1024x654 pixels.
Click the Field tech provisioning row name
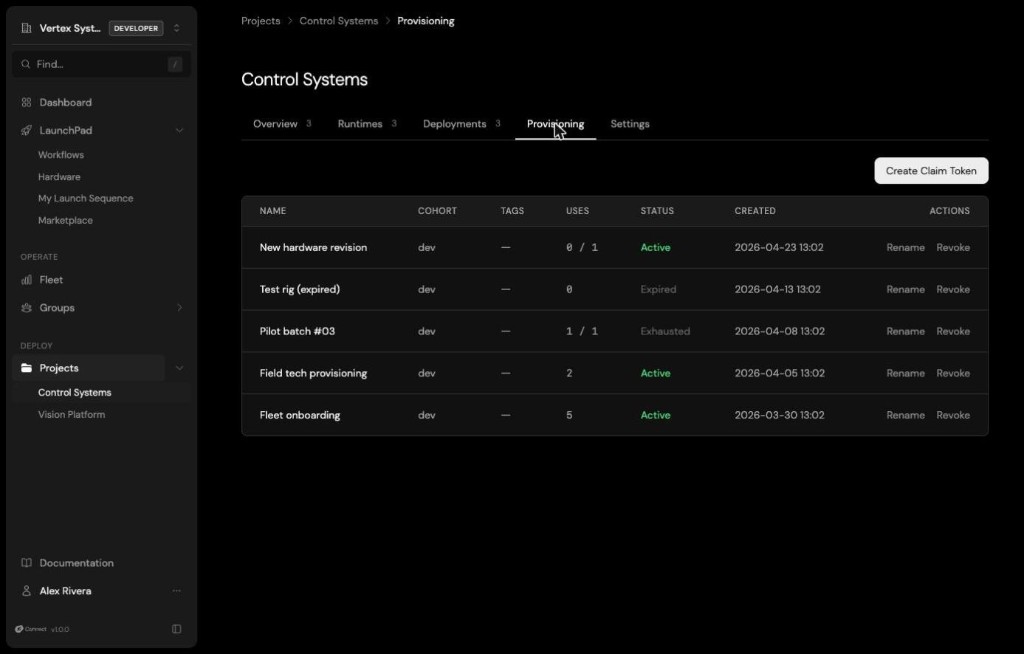[313, 373]
